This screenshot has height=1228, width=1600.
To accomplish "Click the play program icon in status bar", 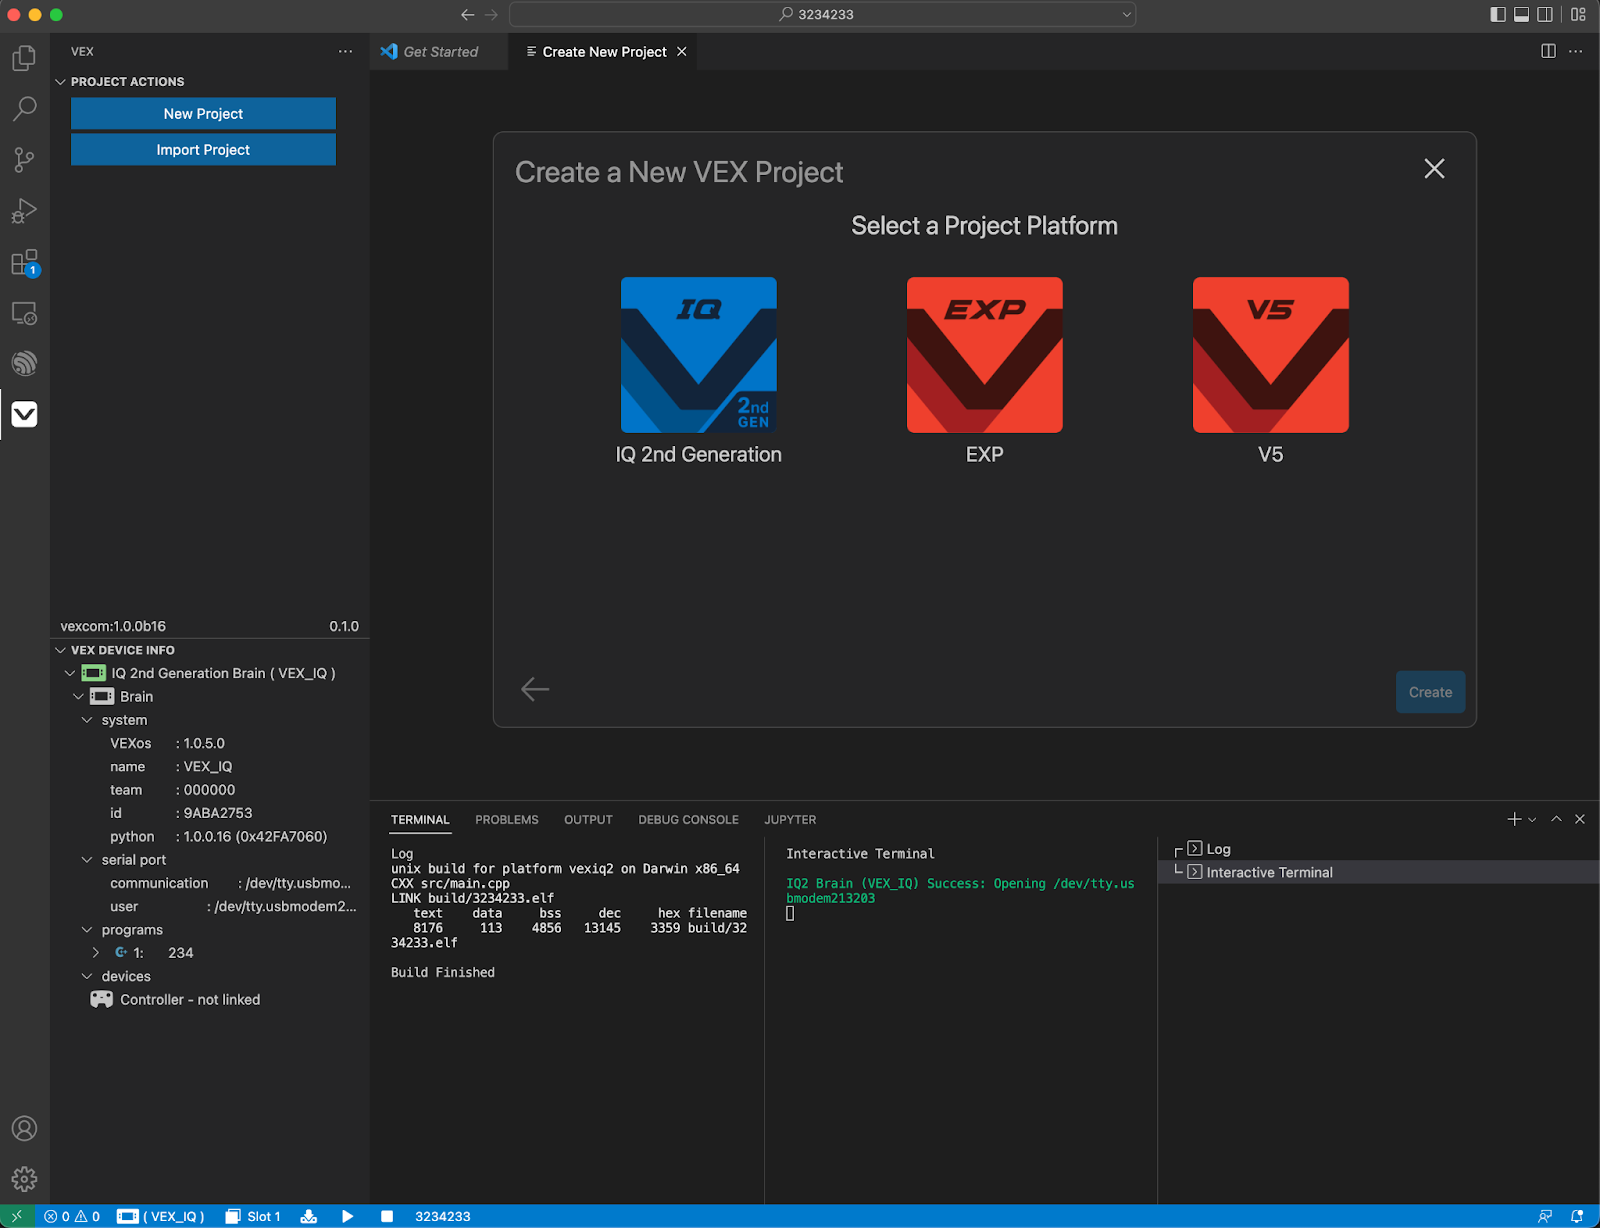I will pos(347,1216).
